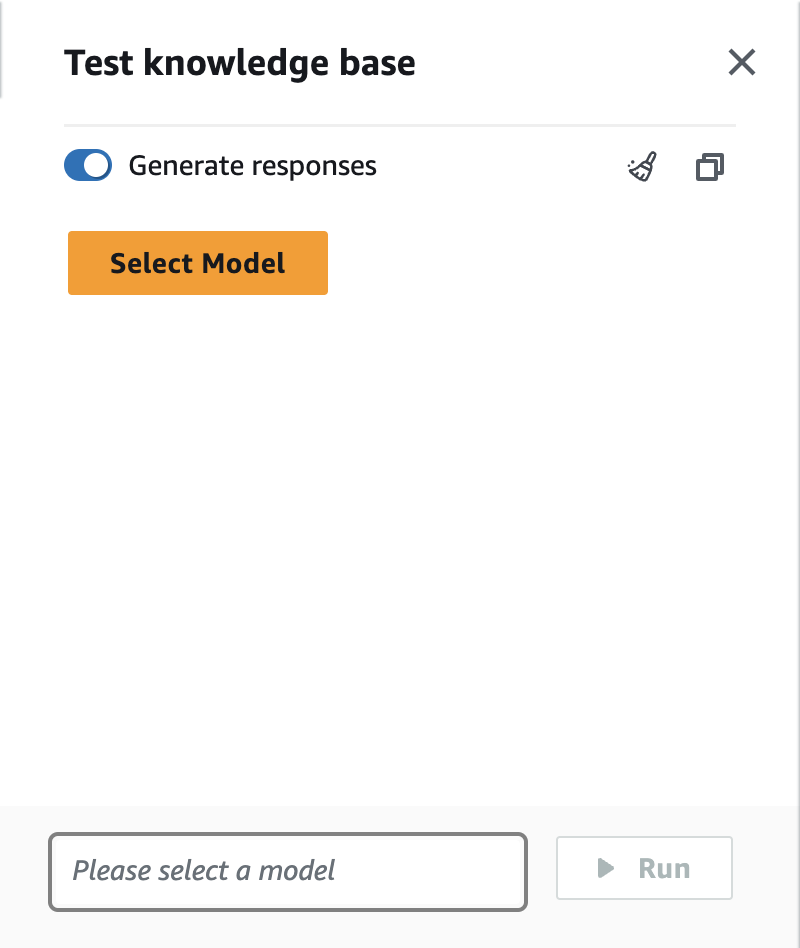Close the Test knowledge base panel
This screenshot has width=800, height=948.
click(741, 63)
